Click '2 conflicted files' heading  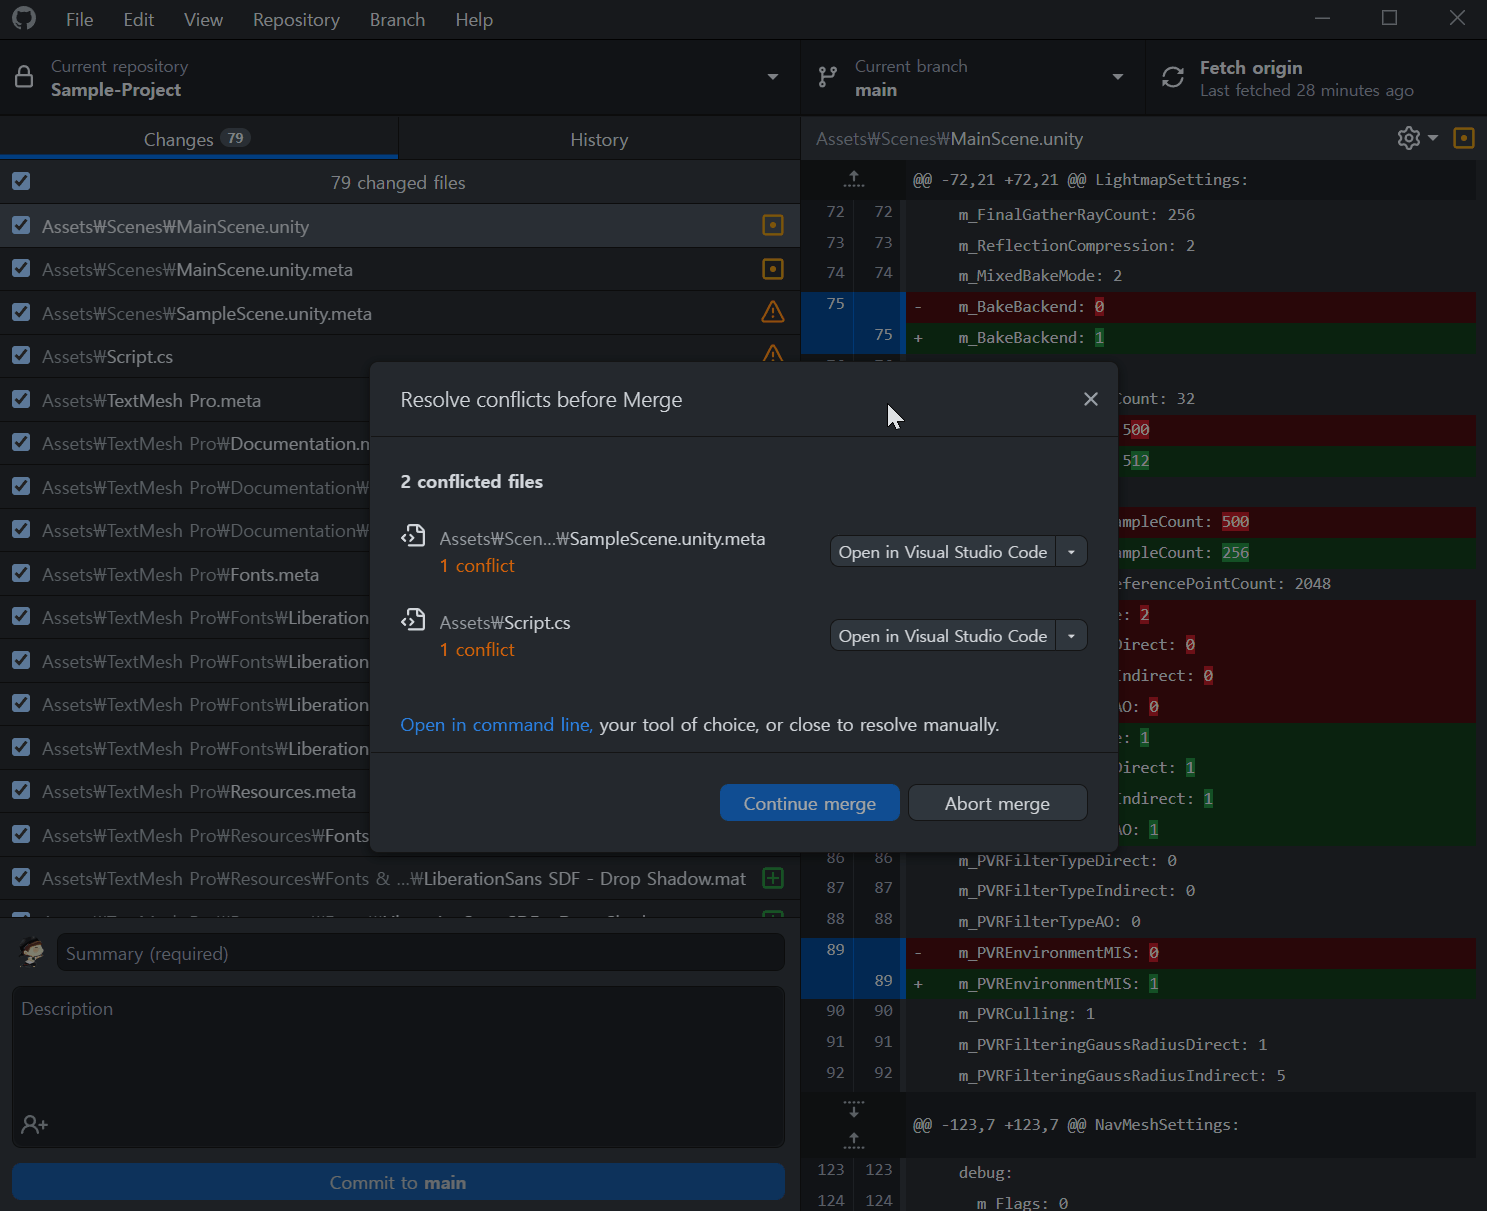pos(472,481)
